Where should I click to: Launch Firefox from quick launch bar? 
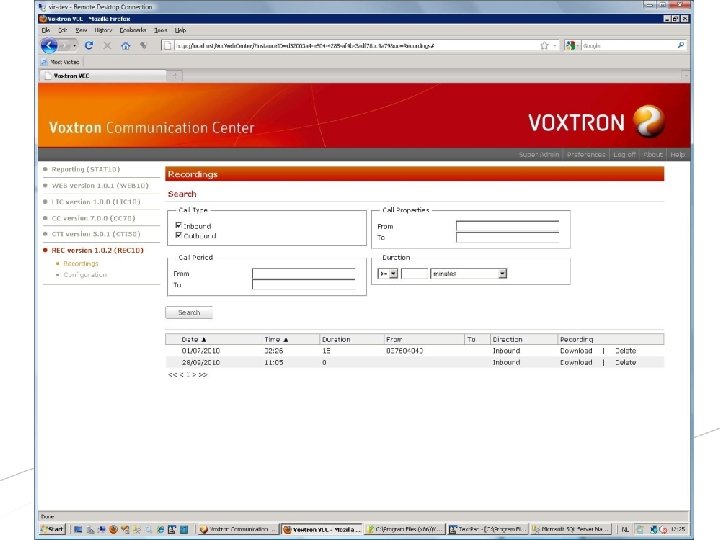(113, 529)
